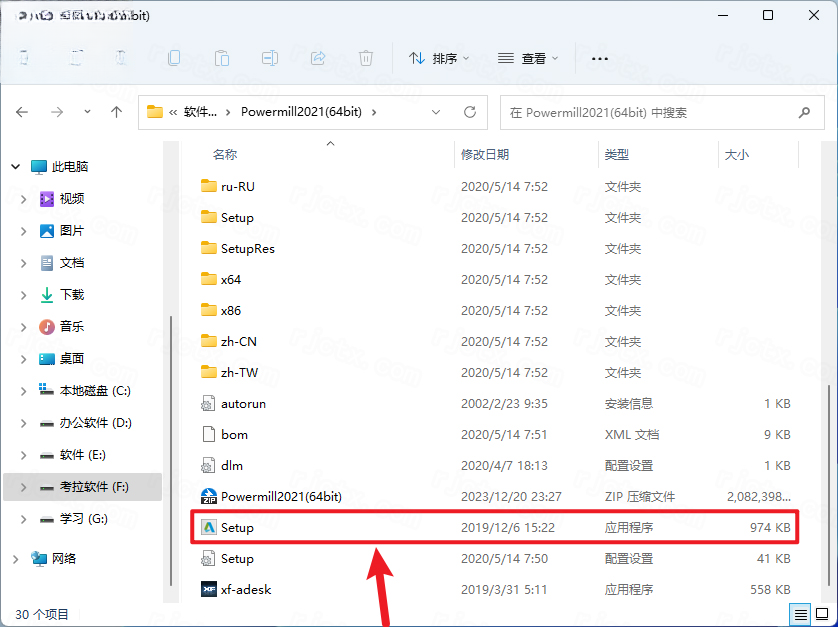Click the Copy toolbar icon
Screen dimensions: 838x627
174,58
